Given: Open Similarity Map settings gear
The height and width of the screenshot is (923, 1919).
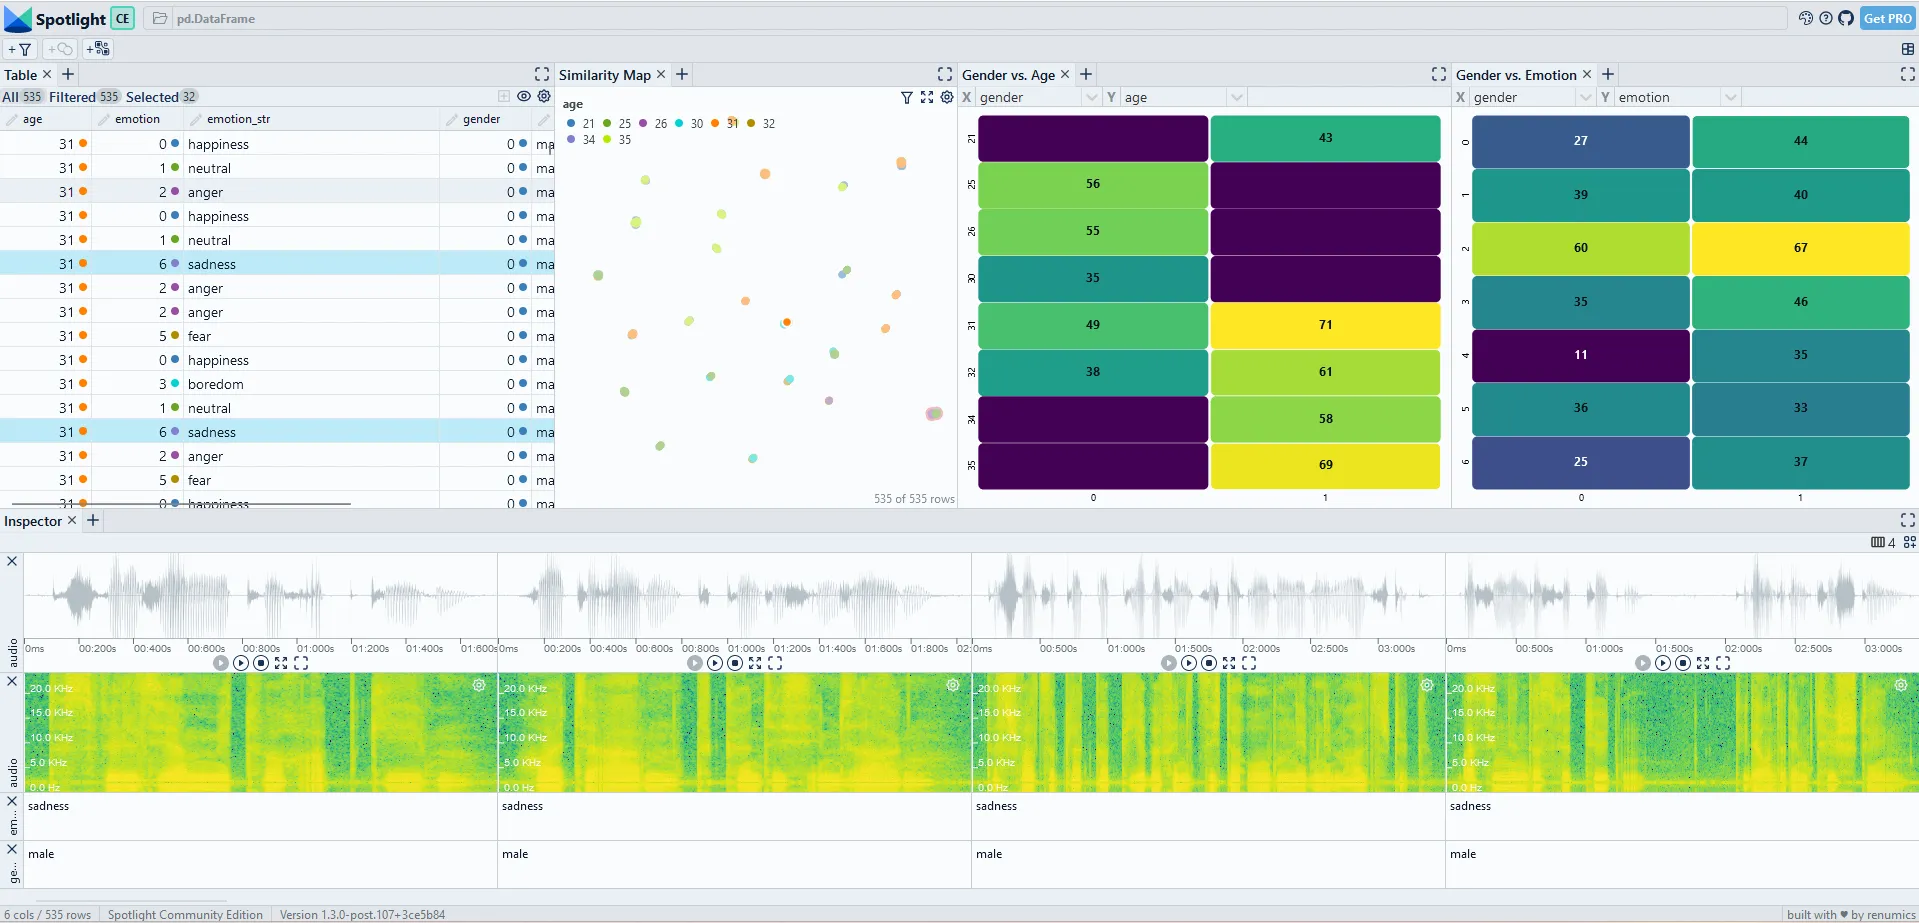Looking at the screenshot, I should coord(947,97).
